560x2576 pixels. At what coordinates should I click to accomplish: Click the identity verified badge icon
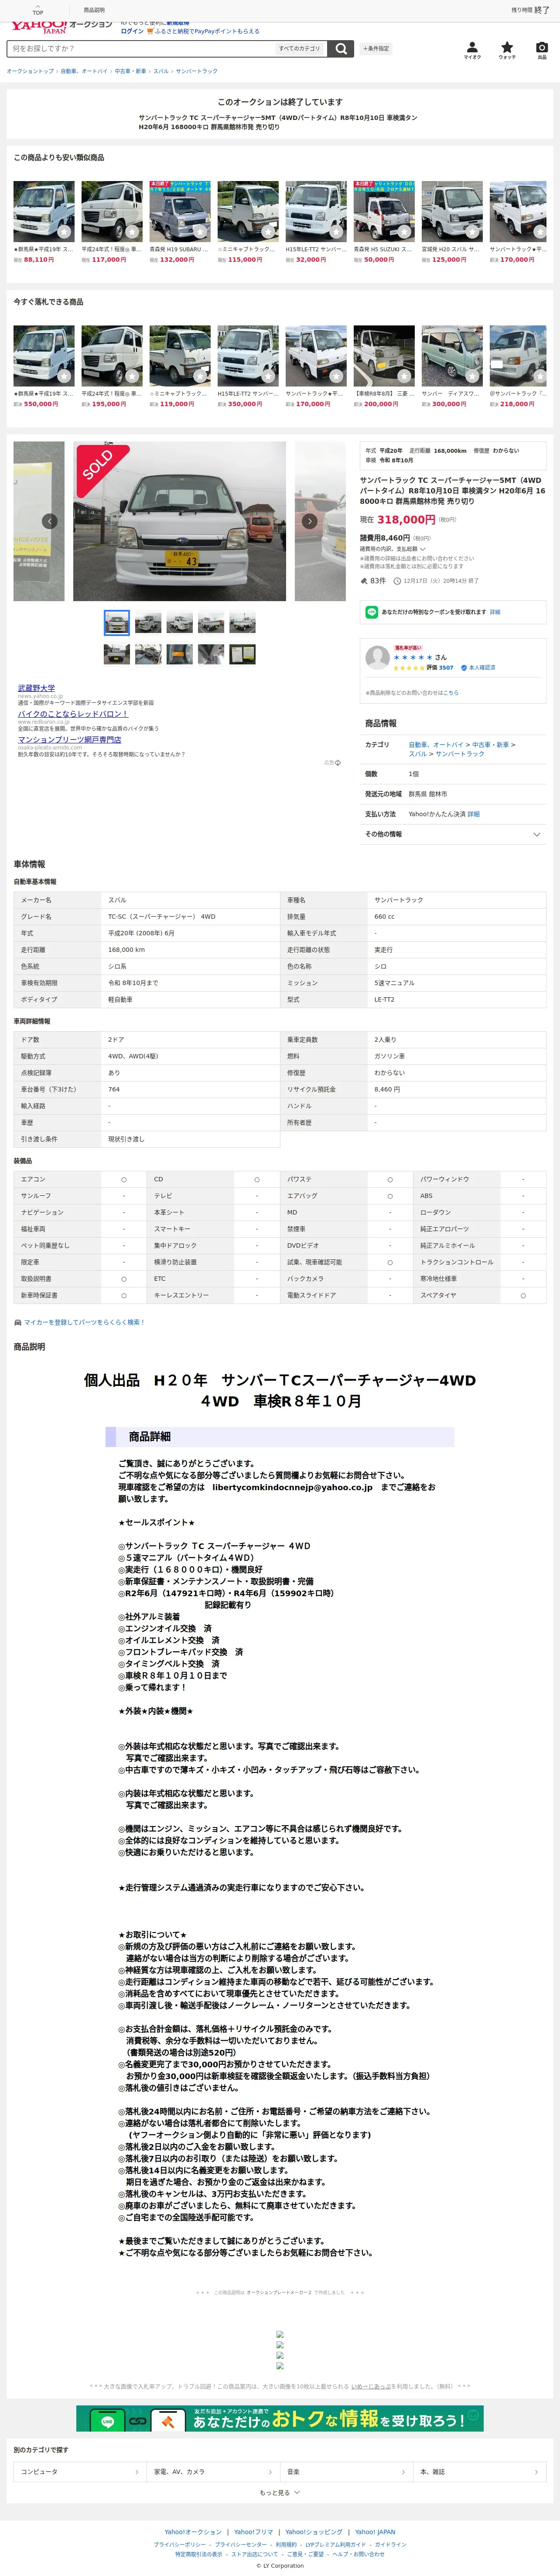coord(464,667)
